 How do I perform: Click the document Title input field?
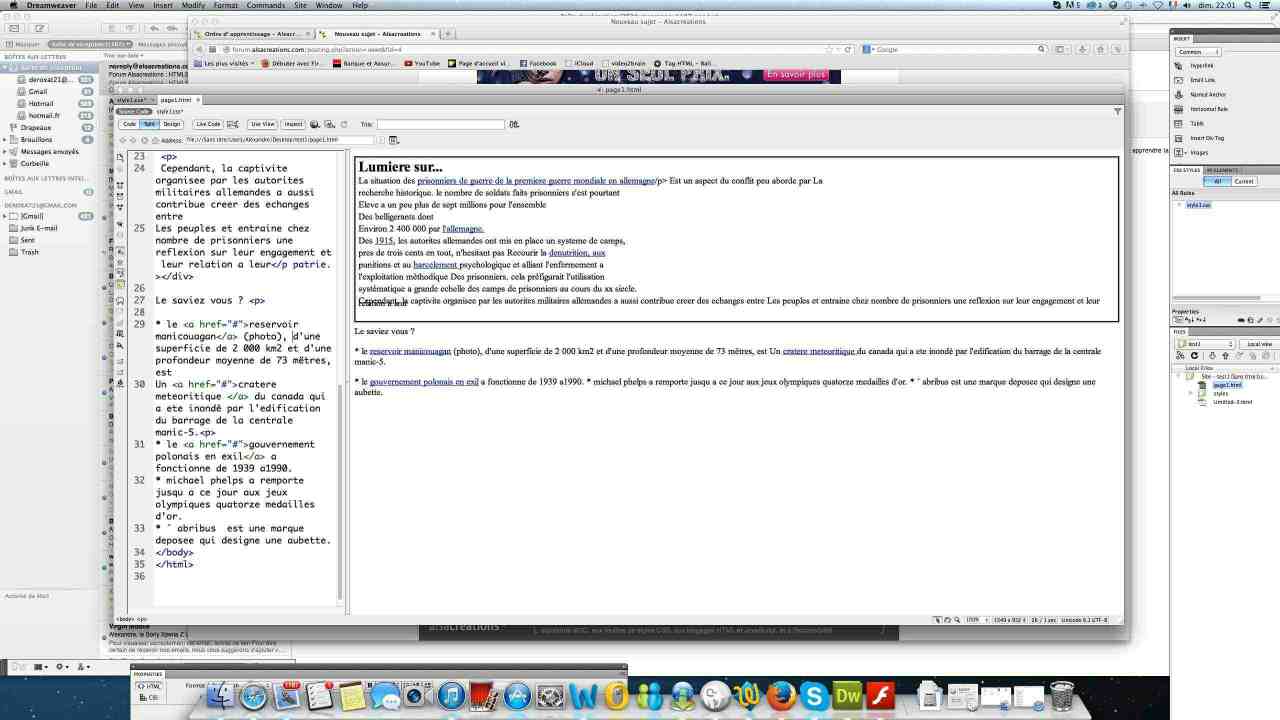pos(440,124)
